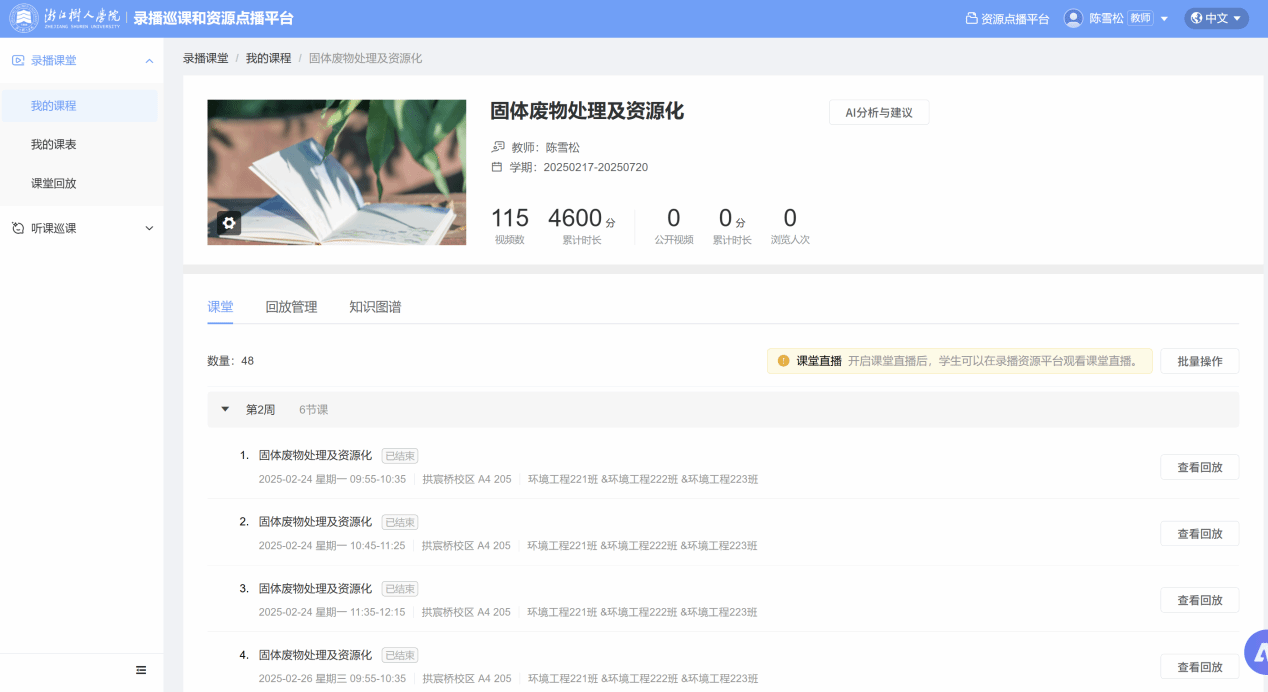The width and height of the screenshot is (1268, 692).
Task: Switch to the 回放管理 tab
Action: click(x=291, y=307)
